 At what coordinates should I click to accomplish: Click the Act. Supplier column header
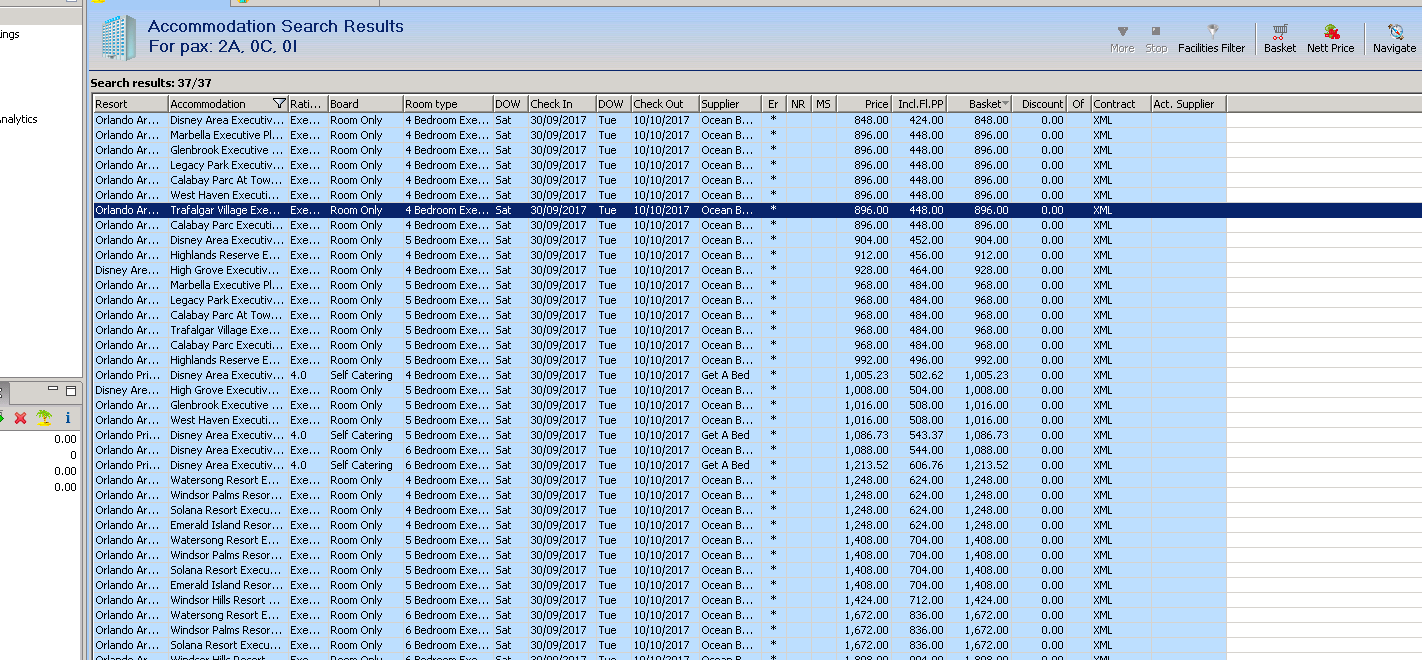(x=1187, y=104)
